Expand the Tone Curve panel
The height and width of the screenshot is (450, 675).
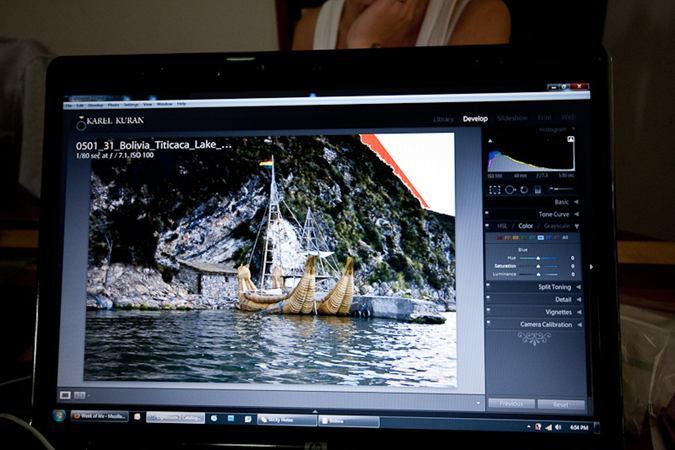(x=576, y=214)
